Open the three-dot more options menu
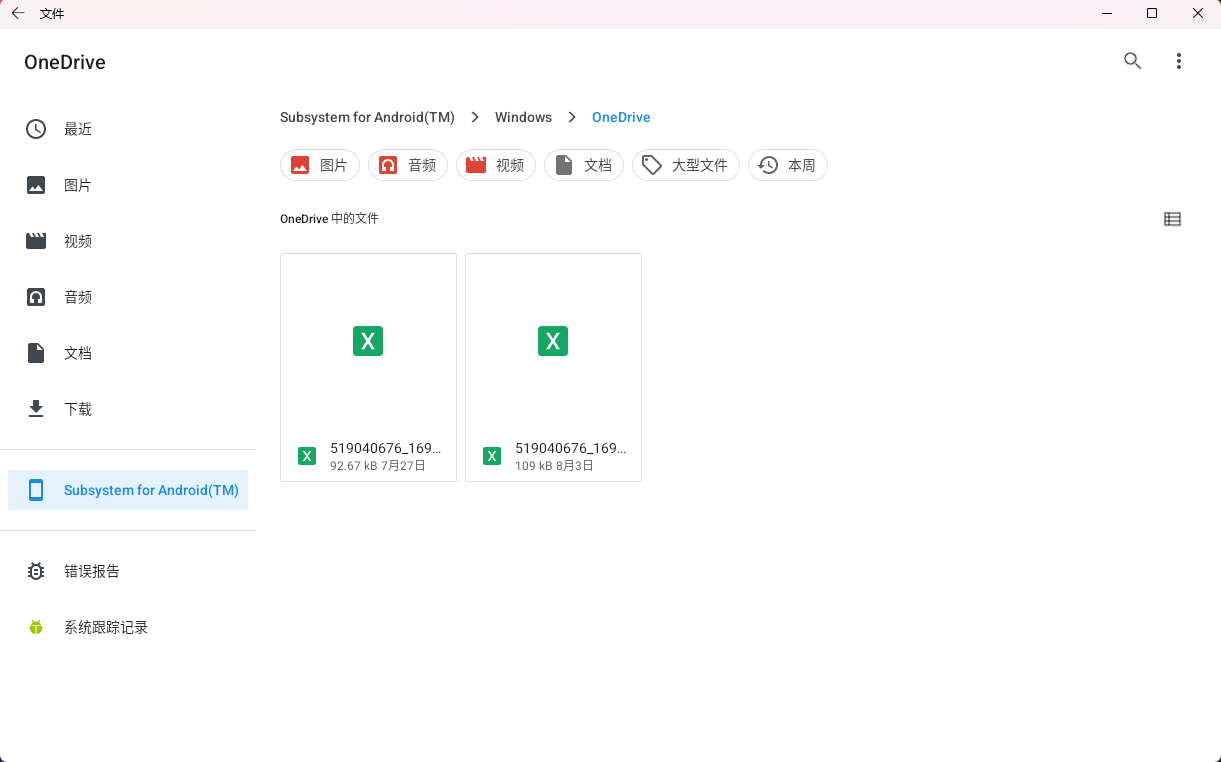The width and height of the screenshot is (1221, 762). tap(1179, 61)
